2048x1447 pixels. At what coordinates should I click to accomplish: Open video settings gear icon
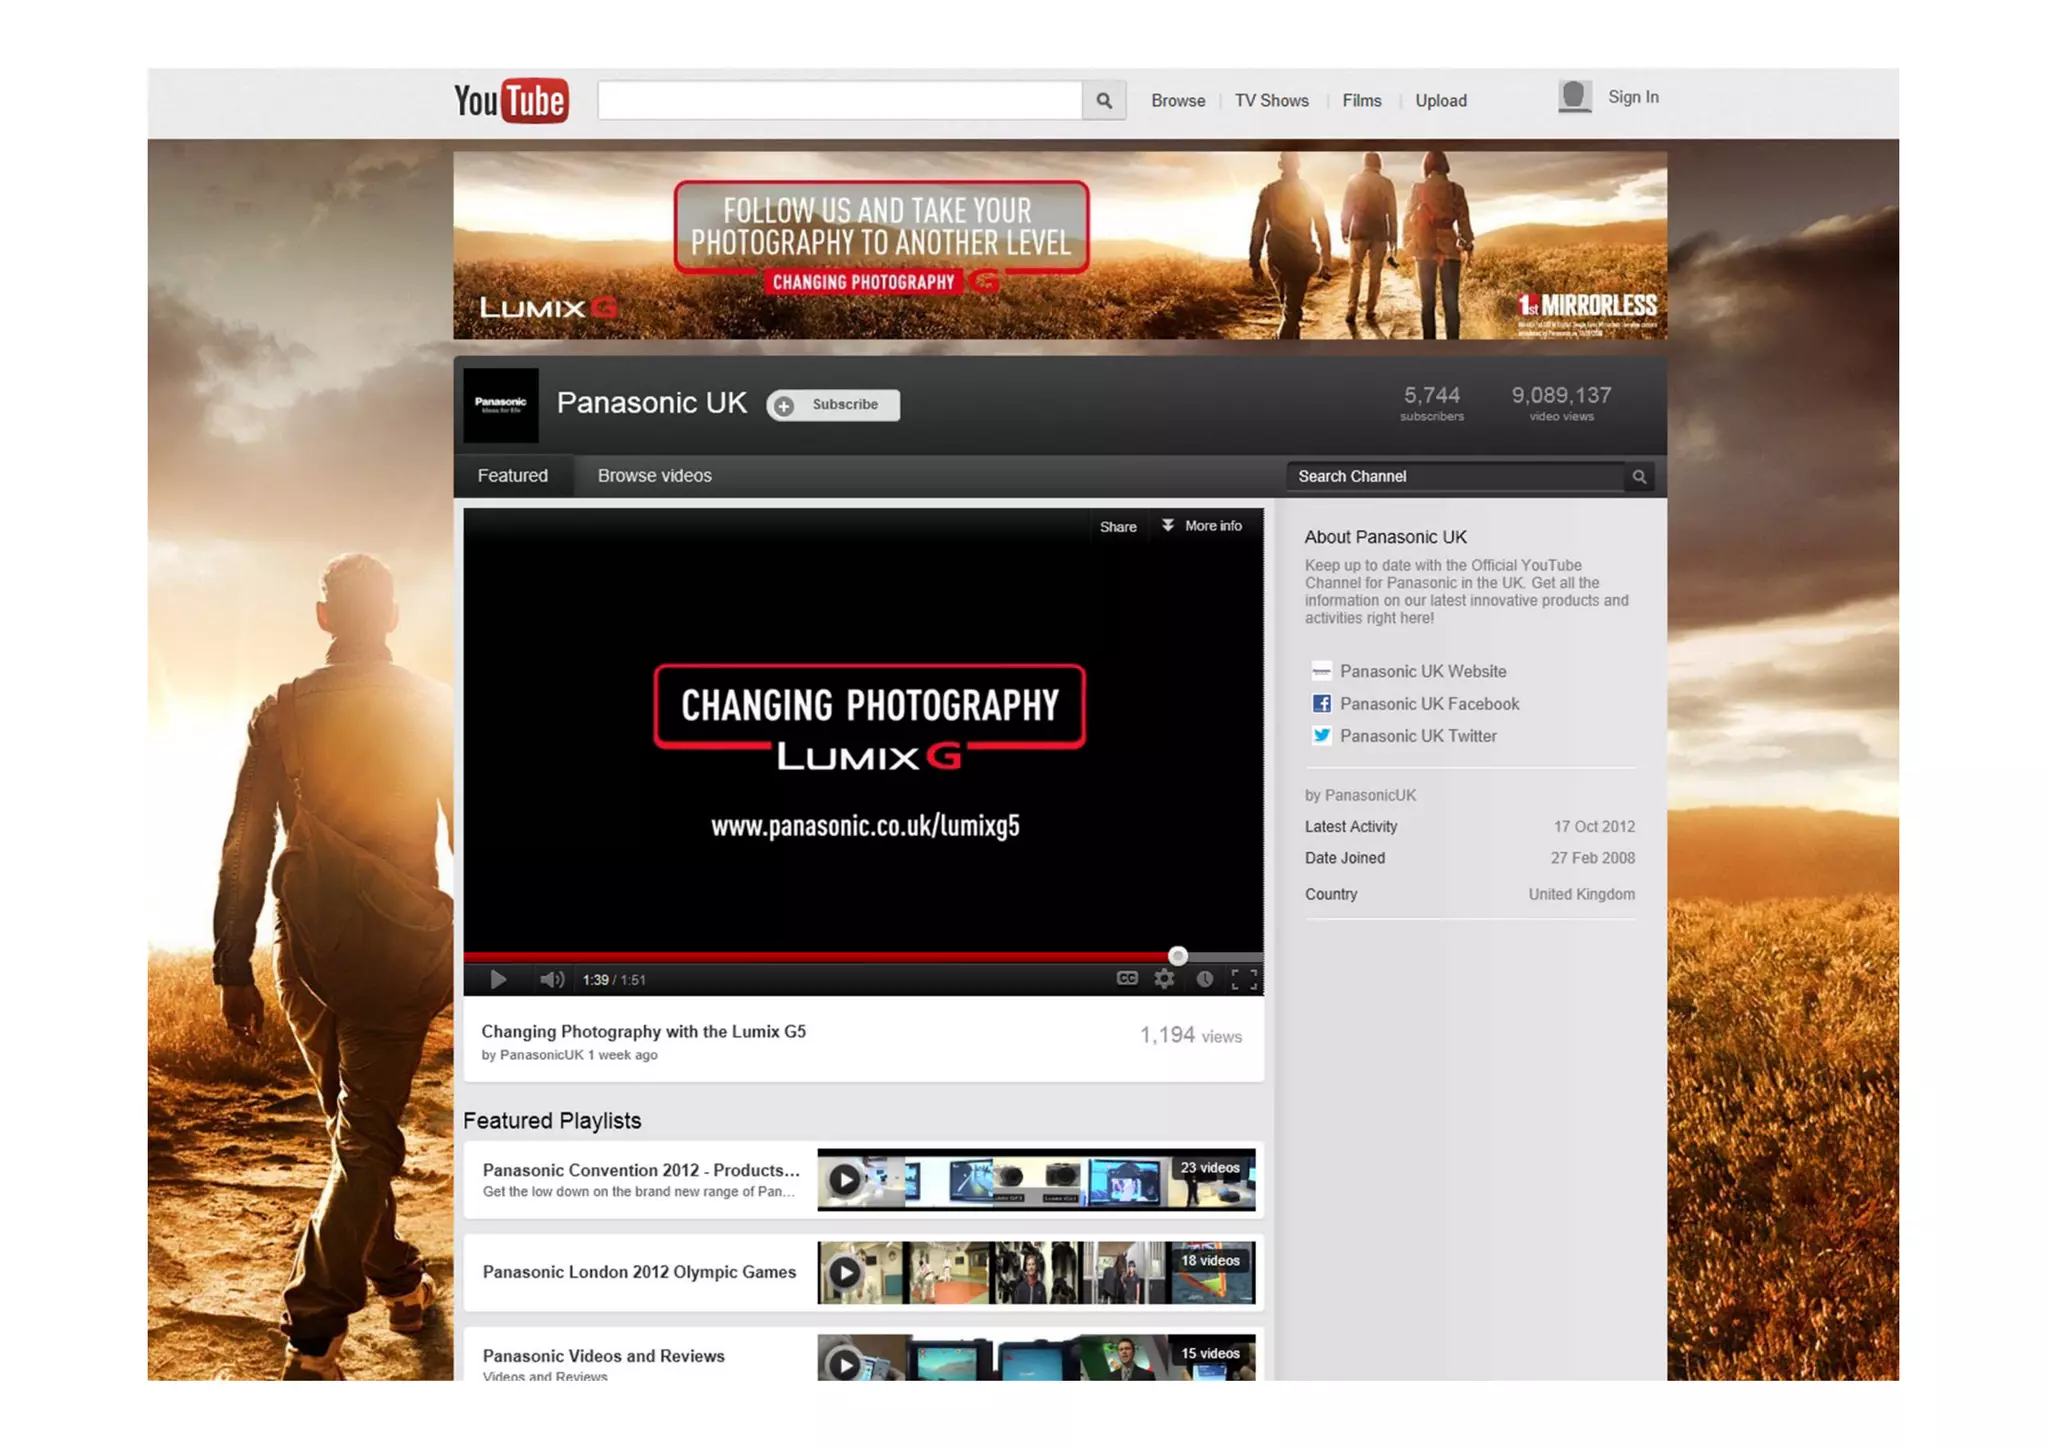click(1164, 979)
